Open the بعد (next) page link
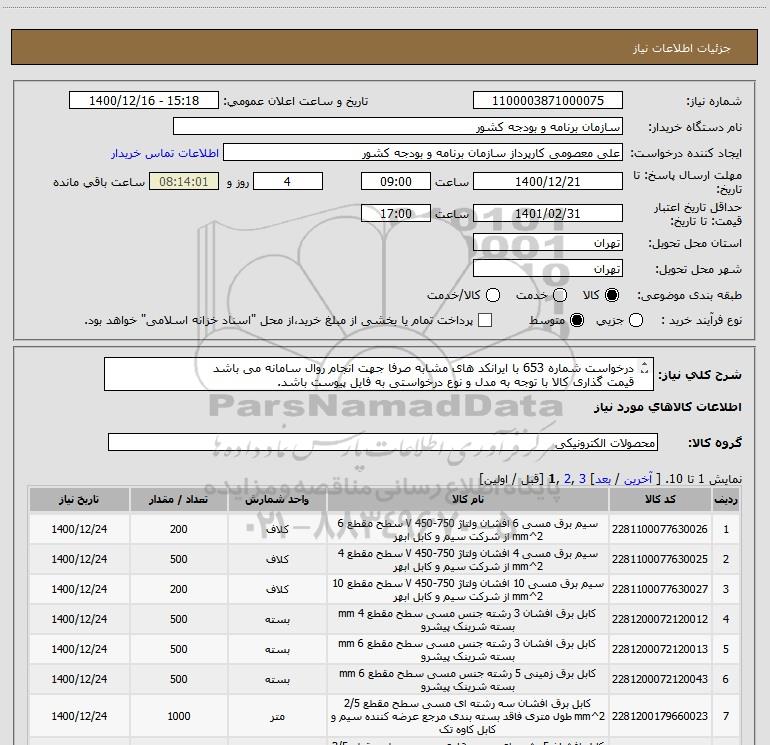 coord(603,479)
